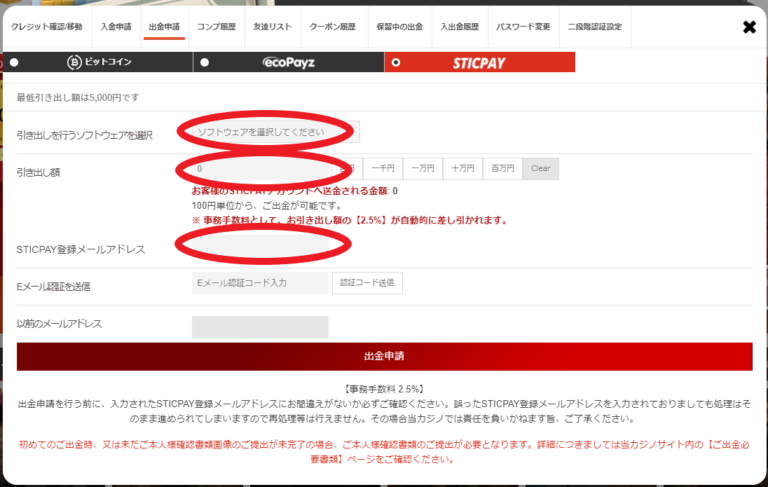
Task: Click the red 初めてのご出金時 document notice
Action: [x=384, y=452]
